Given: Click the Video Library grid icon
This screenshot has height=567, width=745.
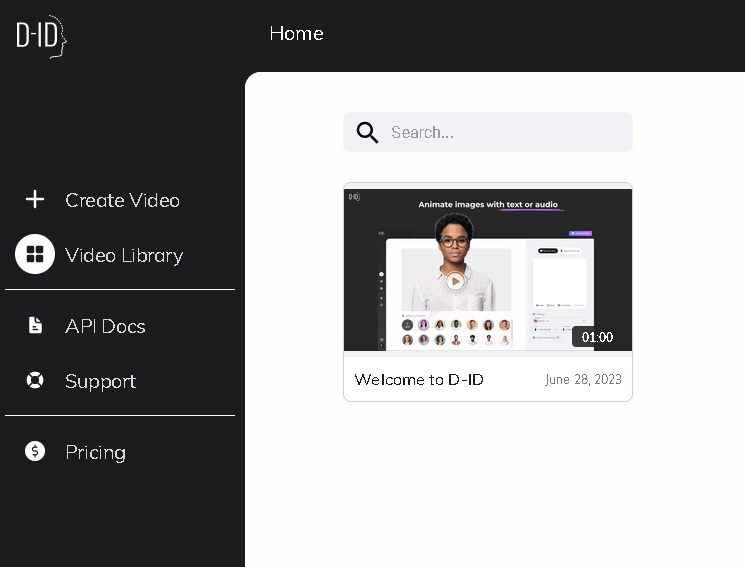Looking at the screenshot, I should 35,254.
